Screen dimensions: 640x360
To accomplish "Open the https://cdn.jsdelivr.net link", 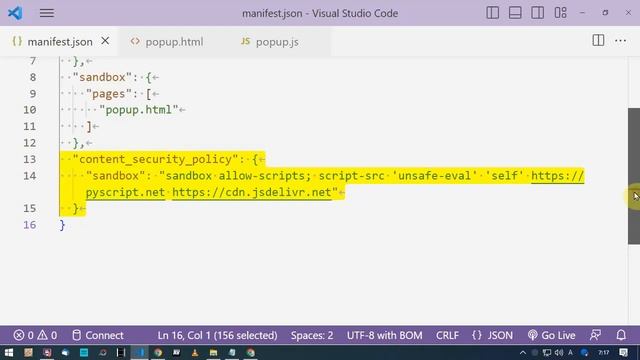I will (x=252, y=192).
